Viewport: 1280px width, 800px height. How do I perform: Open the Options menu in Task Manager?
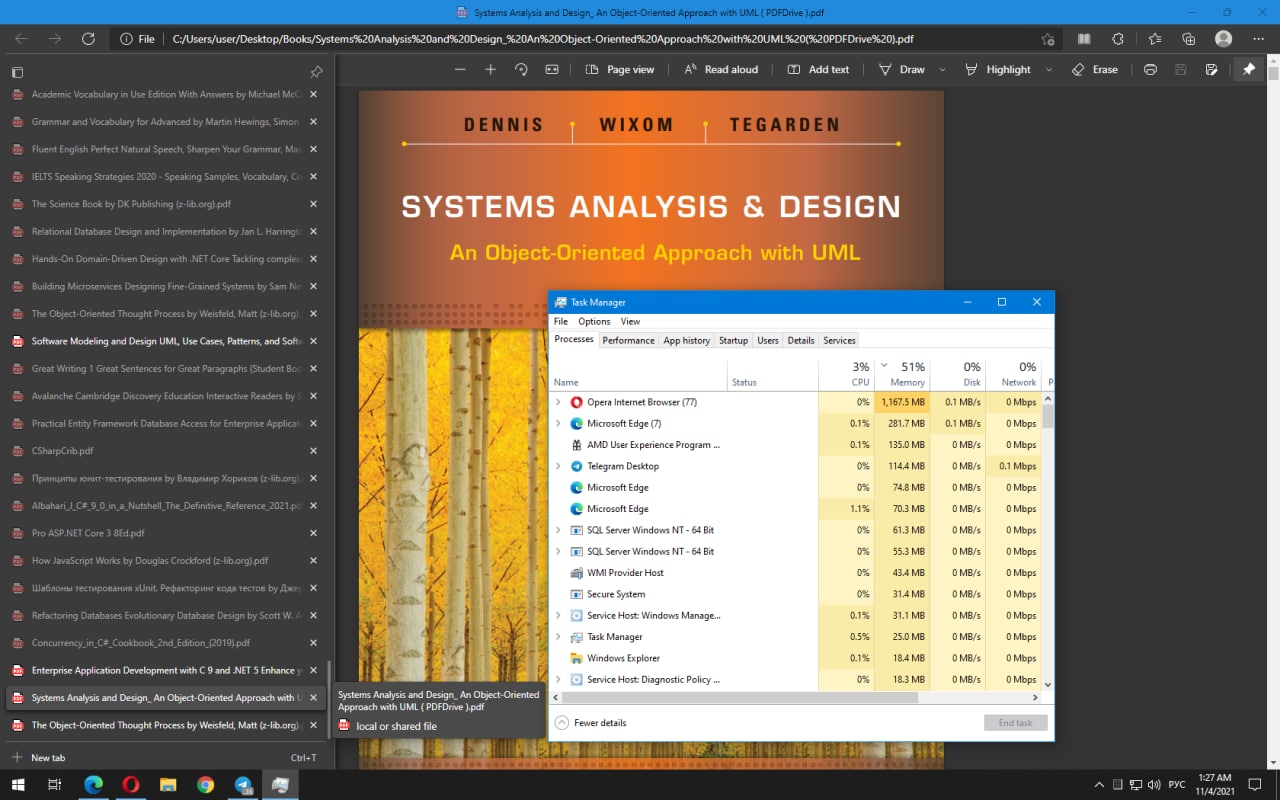tap(593, 322)
